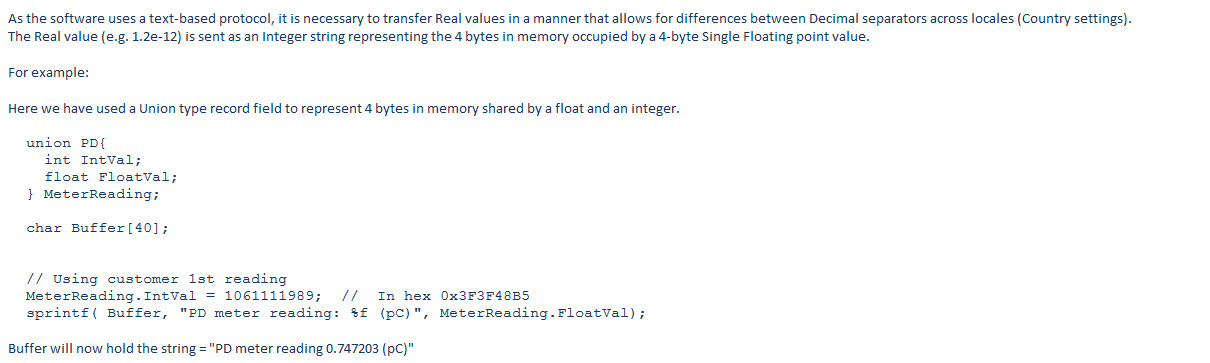The image size is (1210, 363).
Task: Click the 'int IntVal;' declaration line
Action: (93, 160)
